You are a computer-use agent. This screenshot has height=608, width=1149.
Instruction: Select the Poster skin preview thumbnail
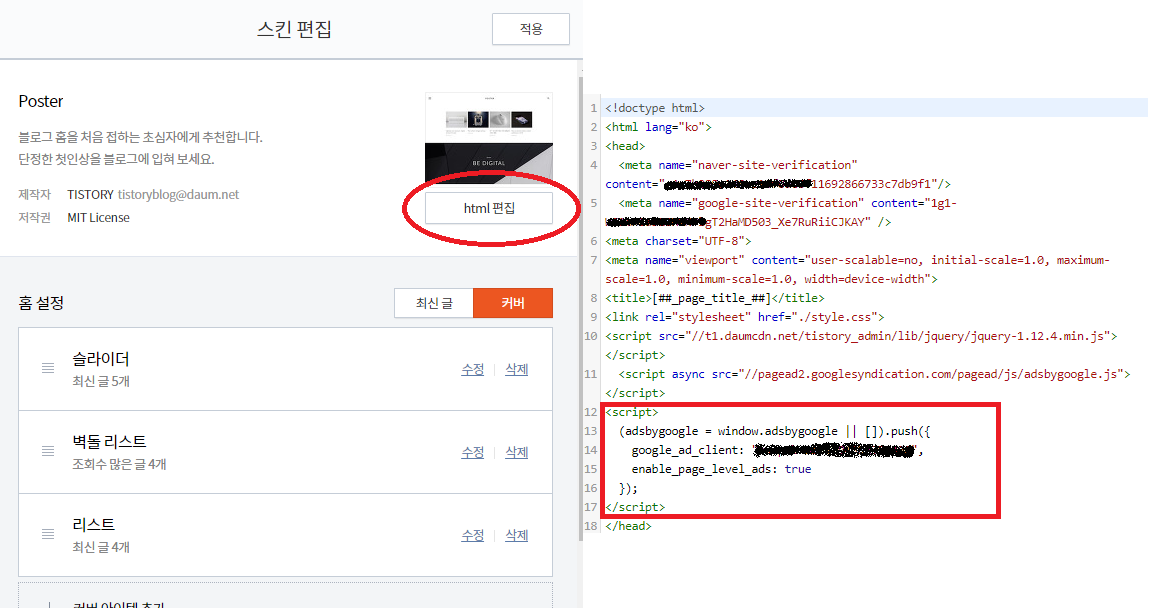pyautogui.click(x=489, y=137)
